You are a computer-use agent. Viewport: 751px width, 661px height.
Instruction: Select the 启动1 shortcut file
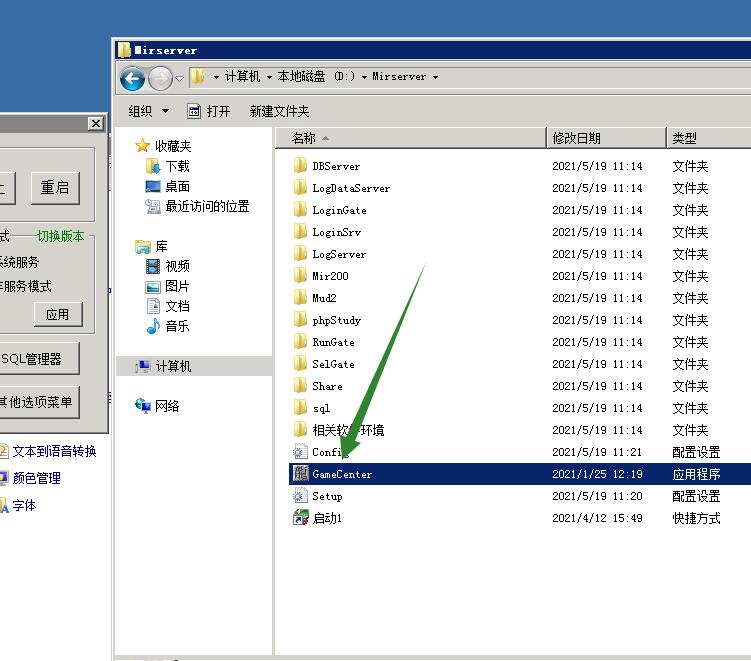327,518
